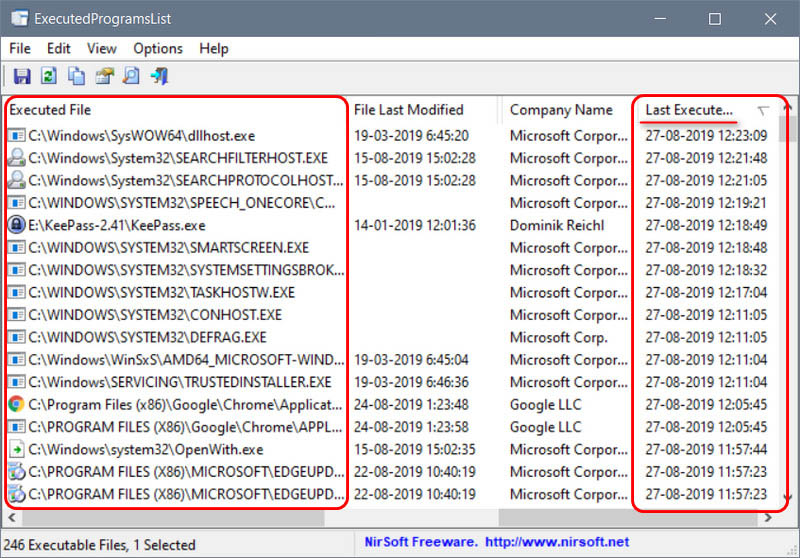Click the 27-08-2019 12:23:09 execution time
800x558 pixels.
[x=706, y=135]
